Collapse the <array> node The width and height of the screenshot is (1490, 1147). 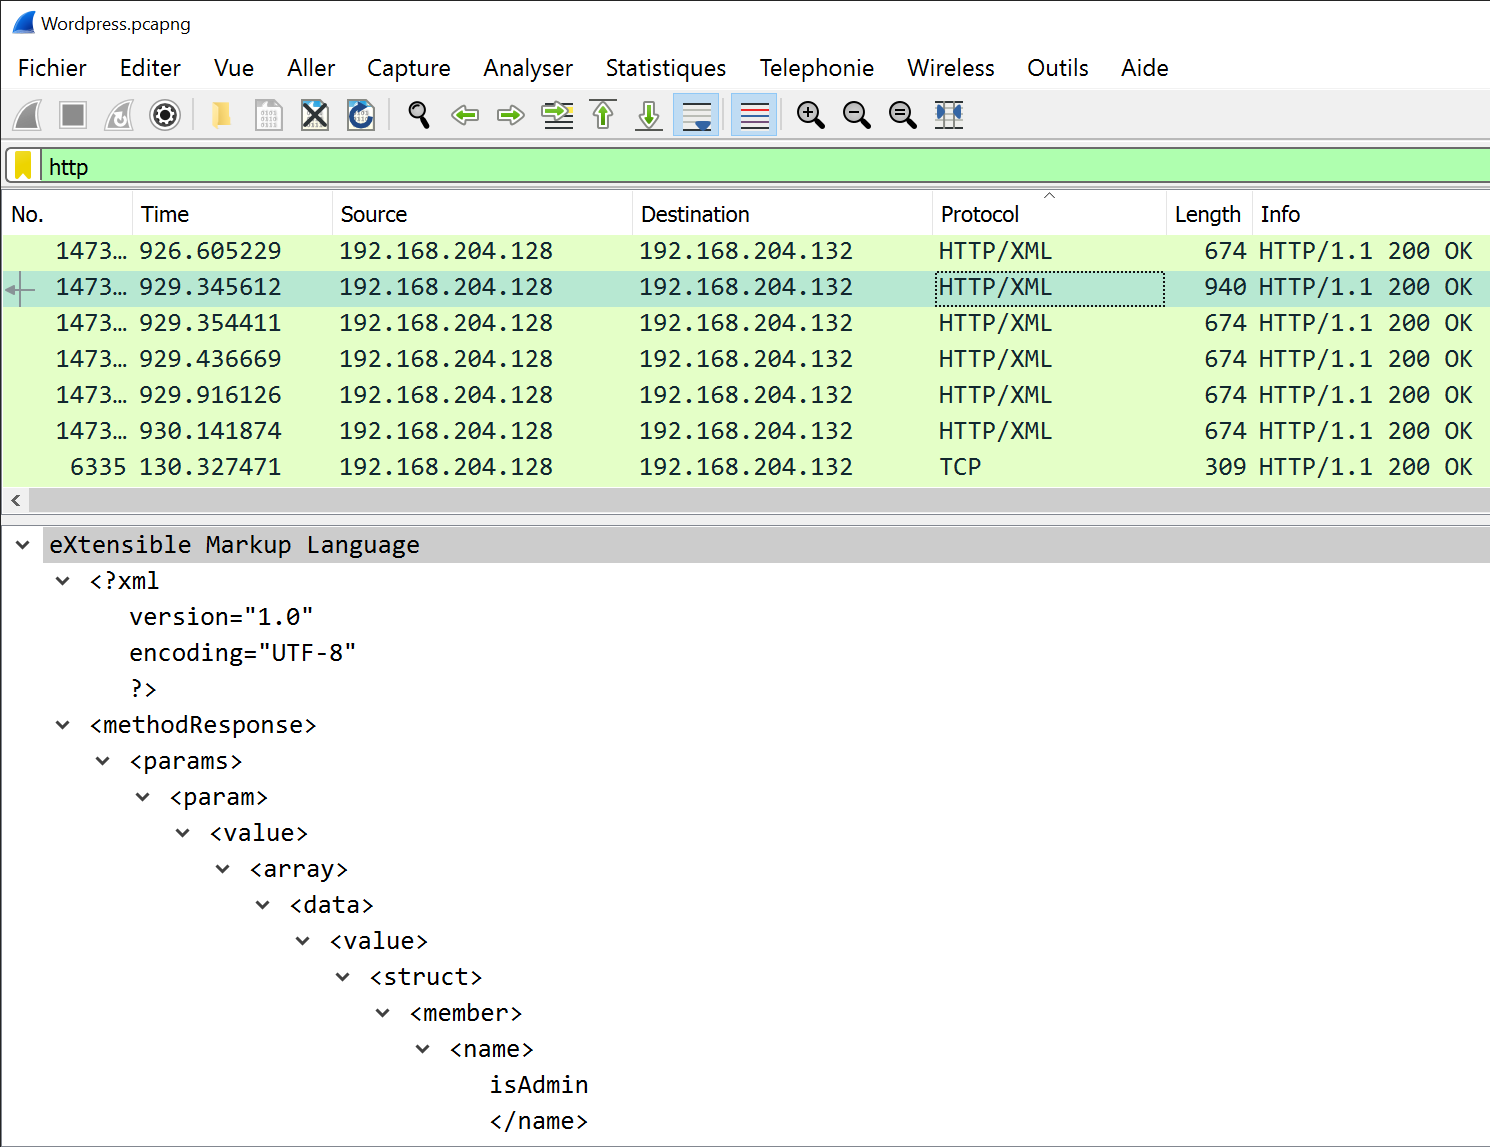tap(223, 869)
